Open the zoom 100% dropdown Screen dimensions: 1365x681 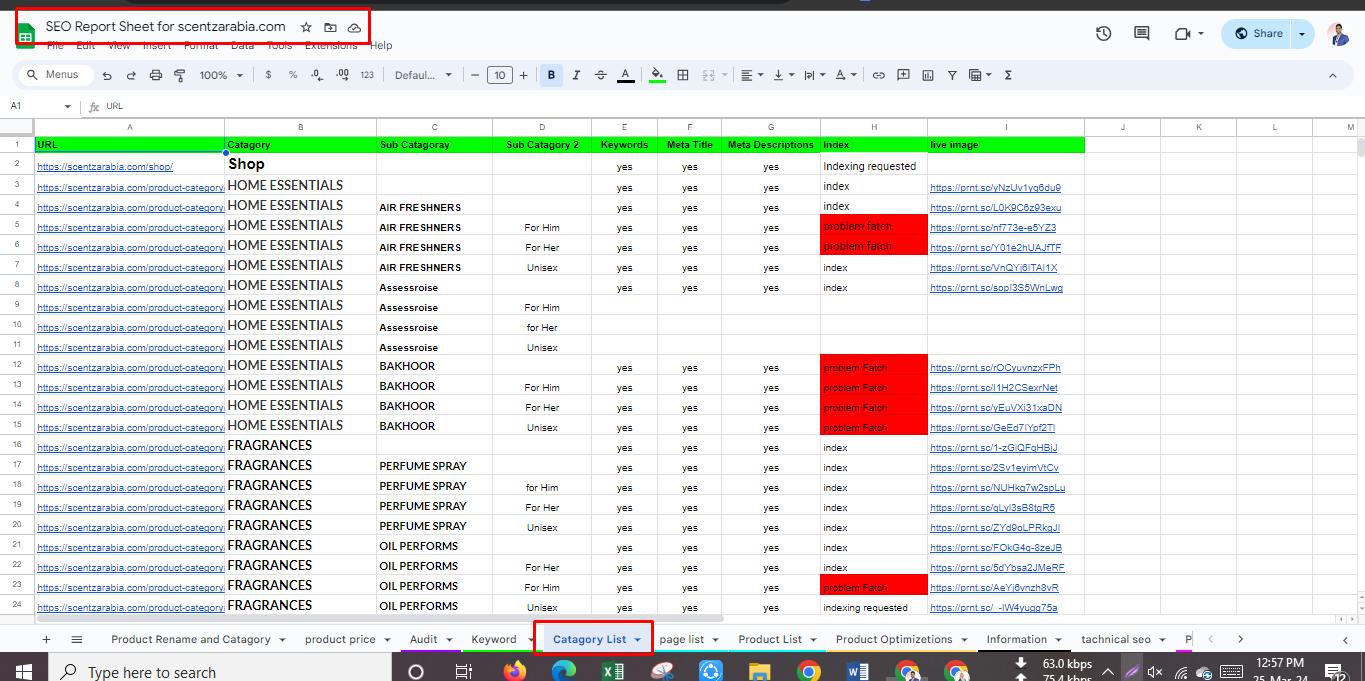tap(221, 75)
